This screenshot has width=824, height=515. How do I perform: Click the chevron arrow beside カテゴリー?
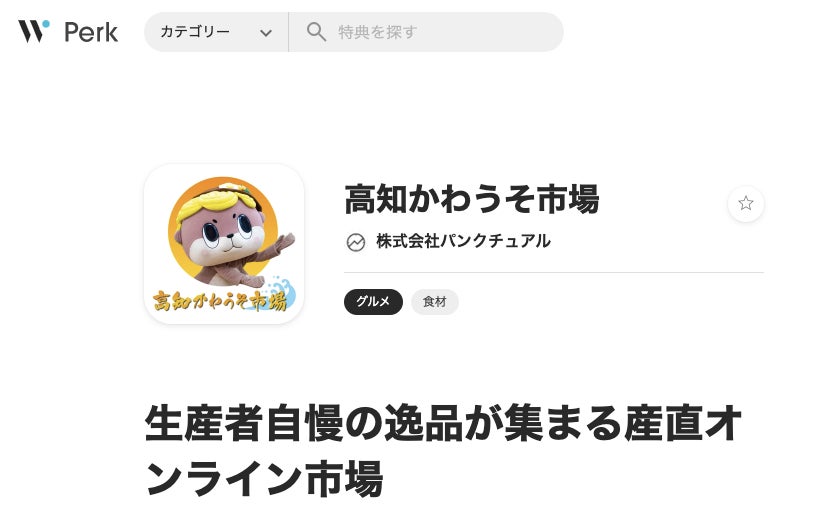tap(266, 33)
